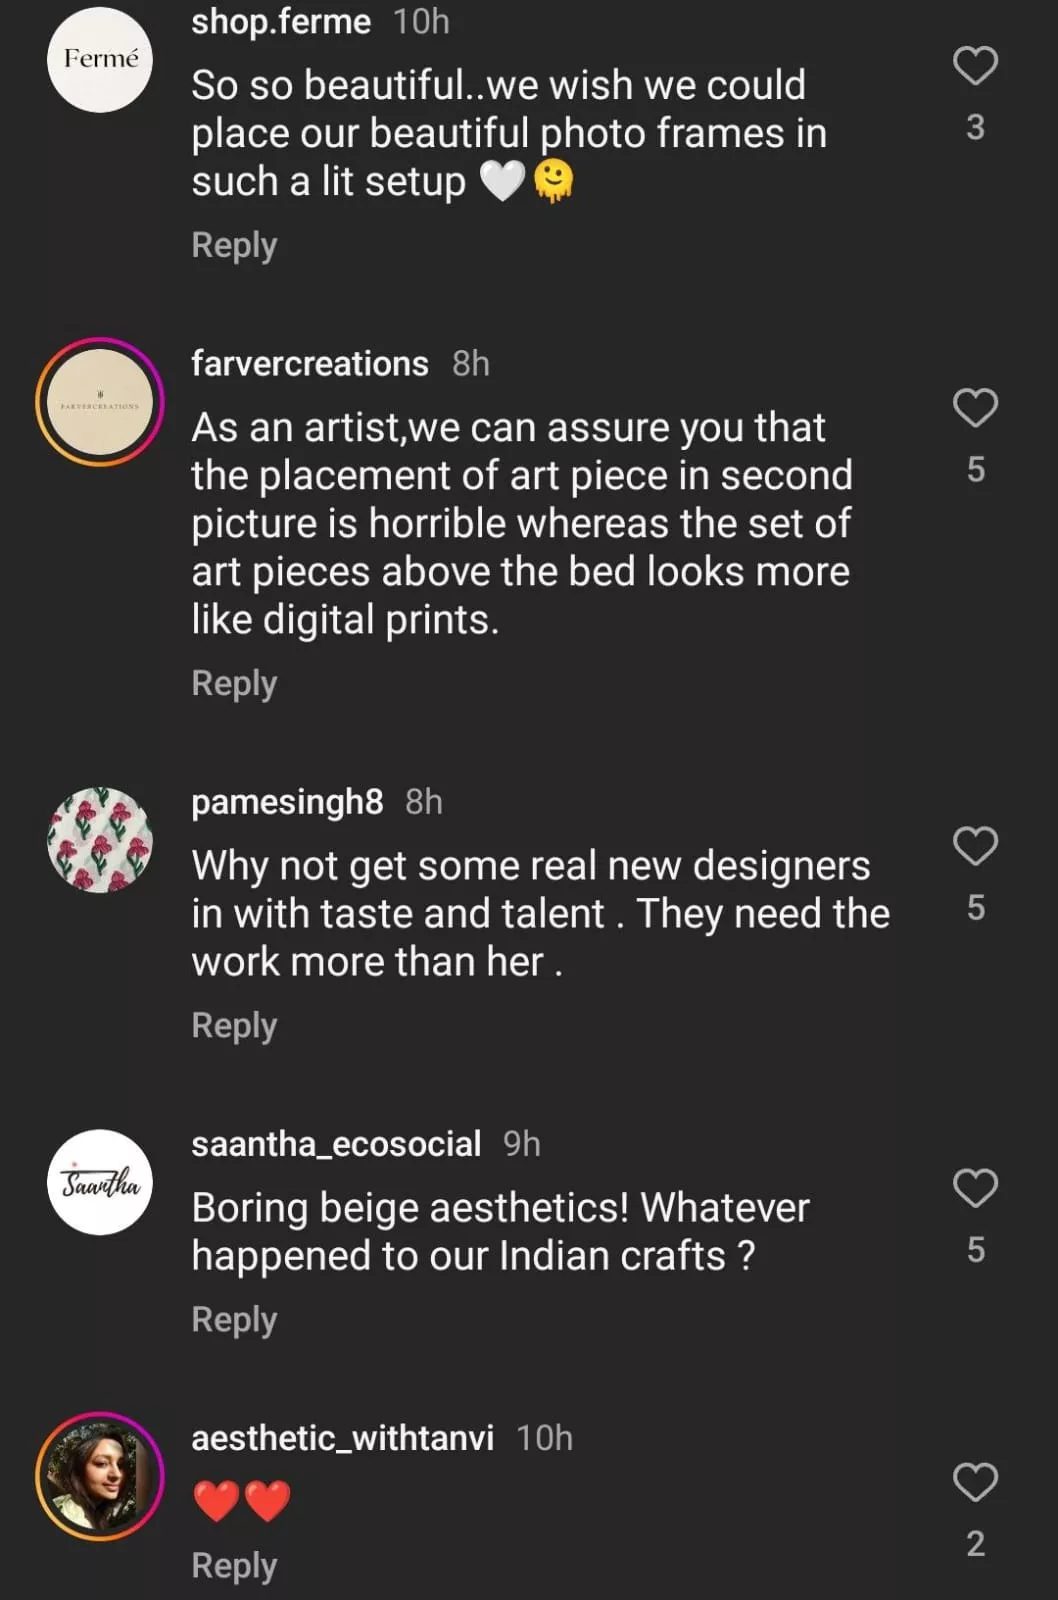Heart the aesthetic_withtanvi comment
This screenshot has height=1600, width=1058.
(975, 1482)
